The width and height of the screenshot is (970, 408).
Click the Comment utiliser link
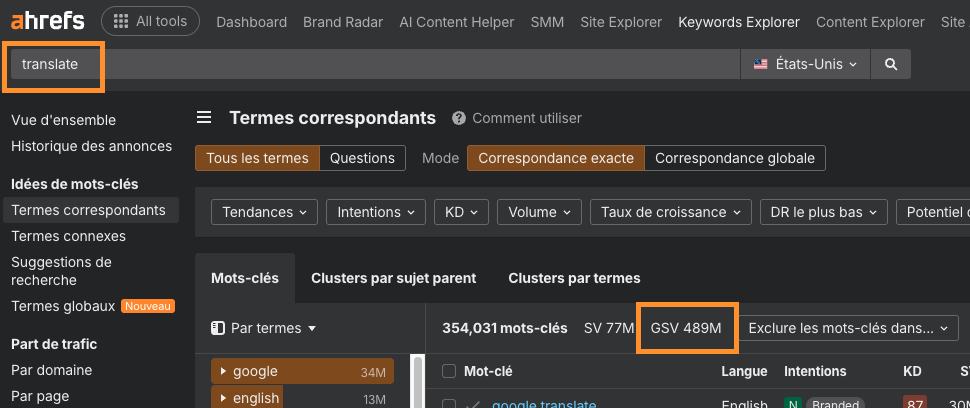[x=527, y=118]
